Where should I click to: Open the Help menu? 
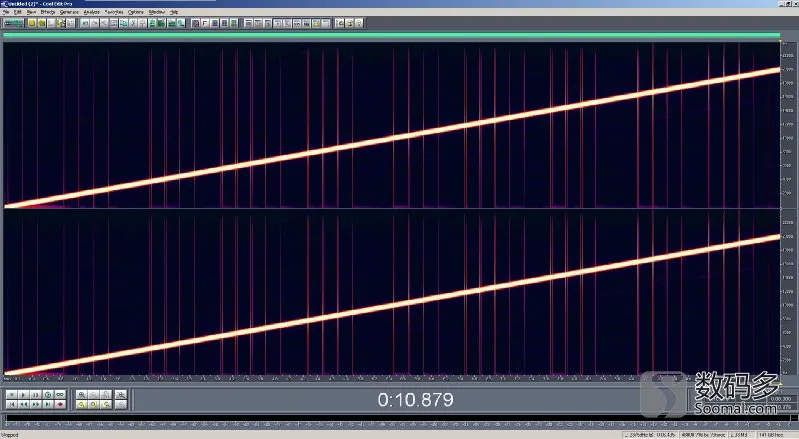point(174,12)
